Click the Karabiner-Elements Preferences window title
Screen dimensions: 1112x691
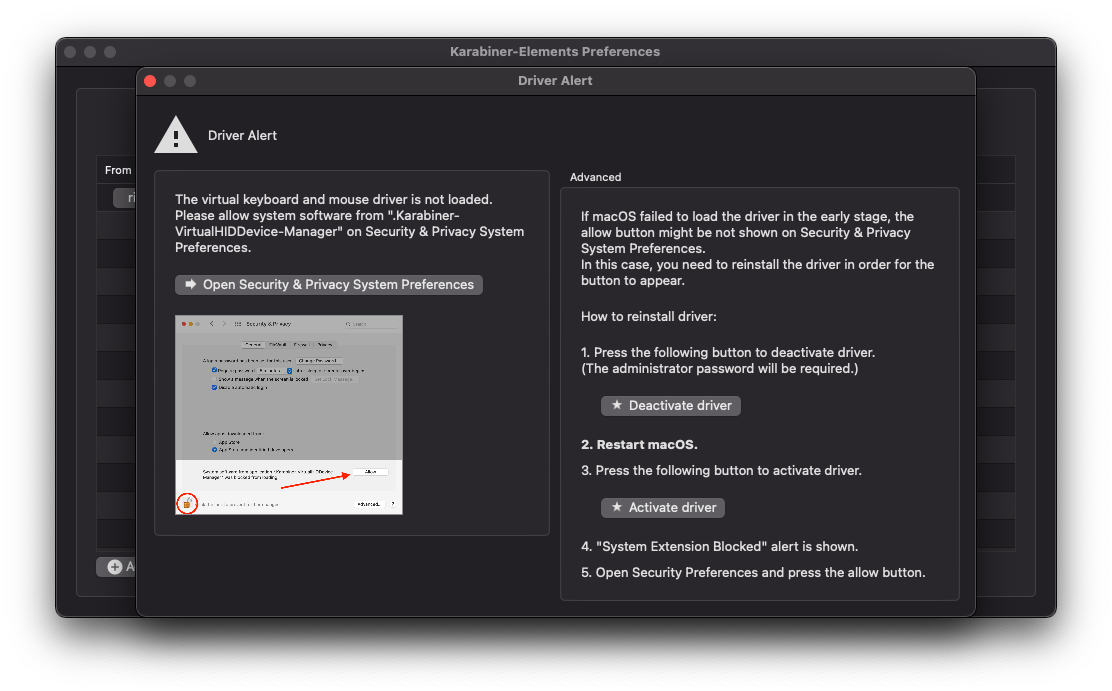point(555,52)
